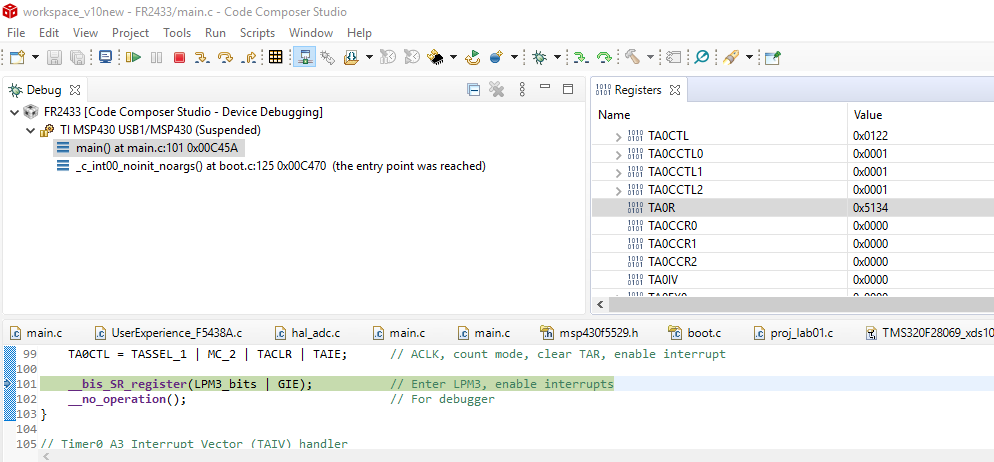This screenshot has height=462, width=994.
Task: Click the Resume (green play) debug button
Action: click(133, 58)
